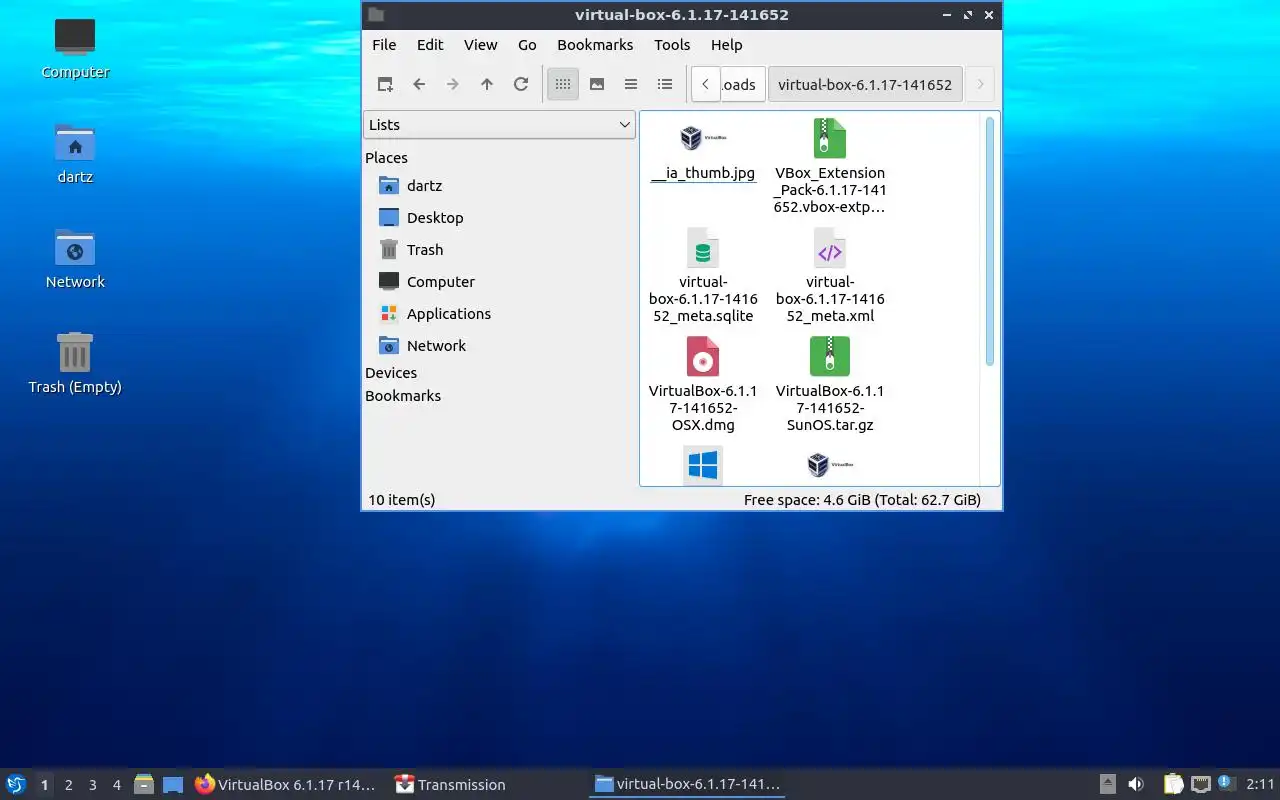Image resolution: width=1280 pixels, height=800 pixels.
Task: Switch to thumbnail view mode
Action: 597,85
